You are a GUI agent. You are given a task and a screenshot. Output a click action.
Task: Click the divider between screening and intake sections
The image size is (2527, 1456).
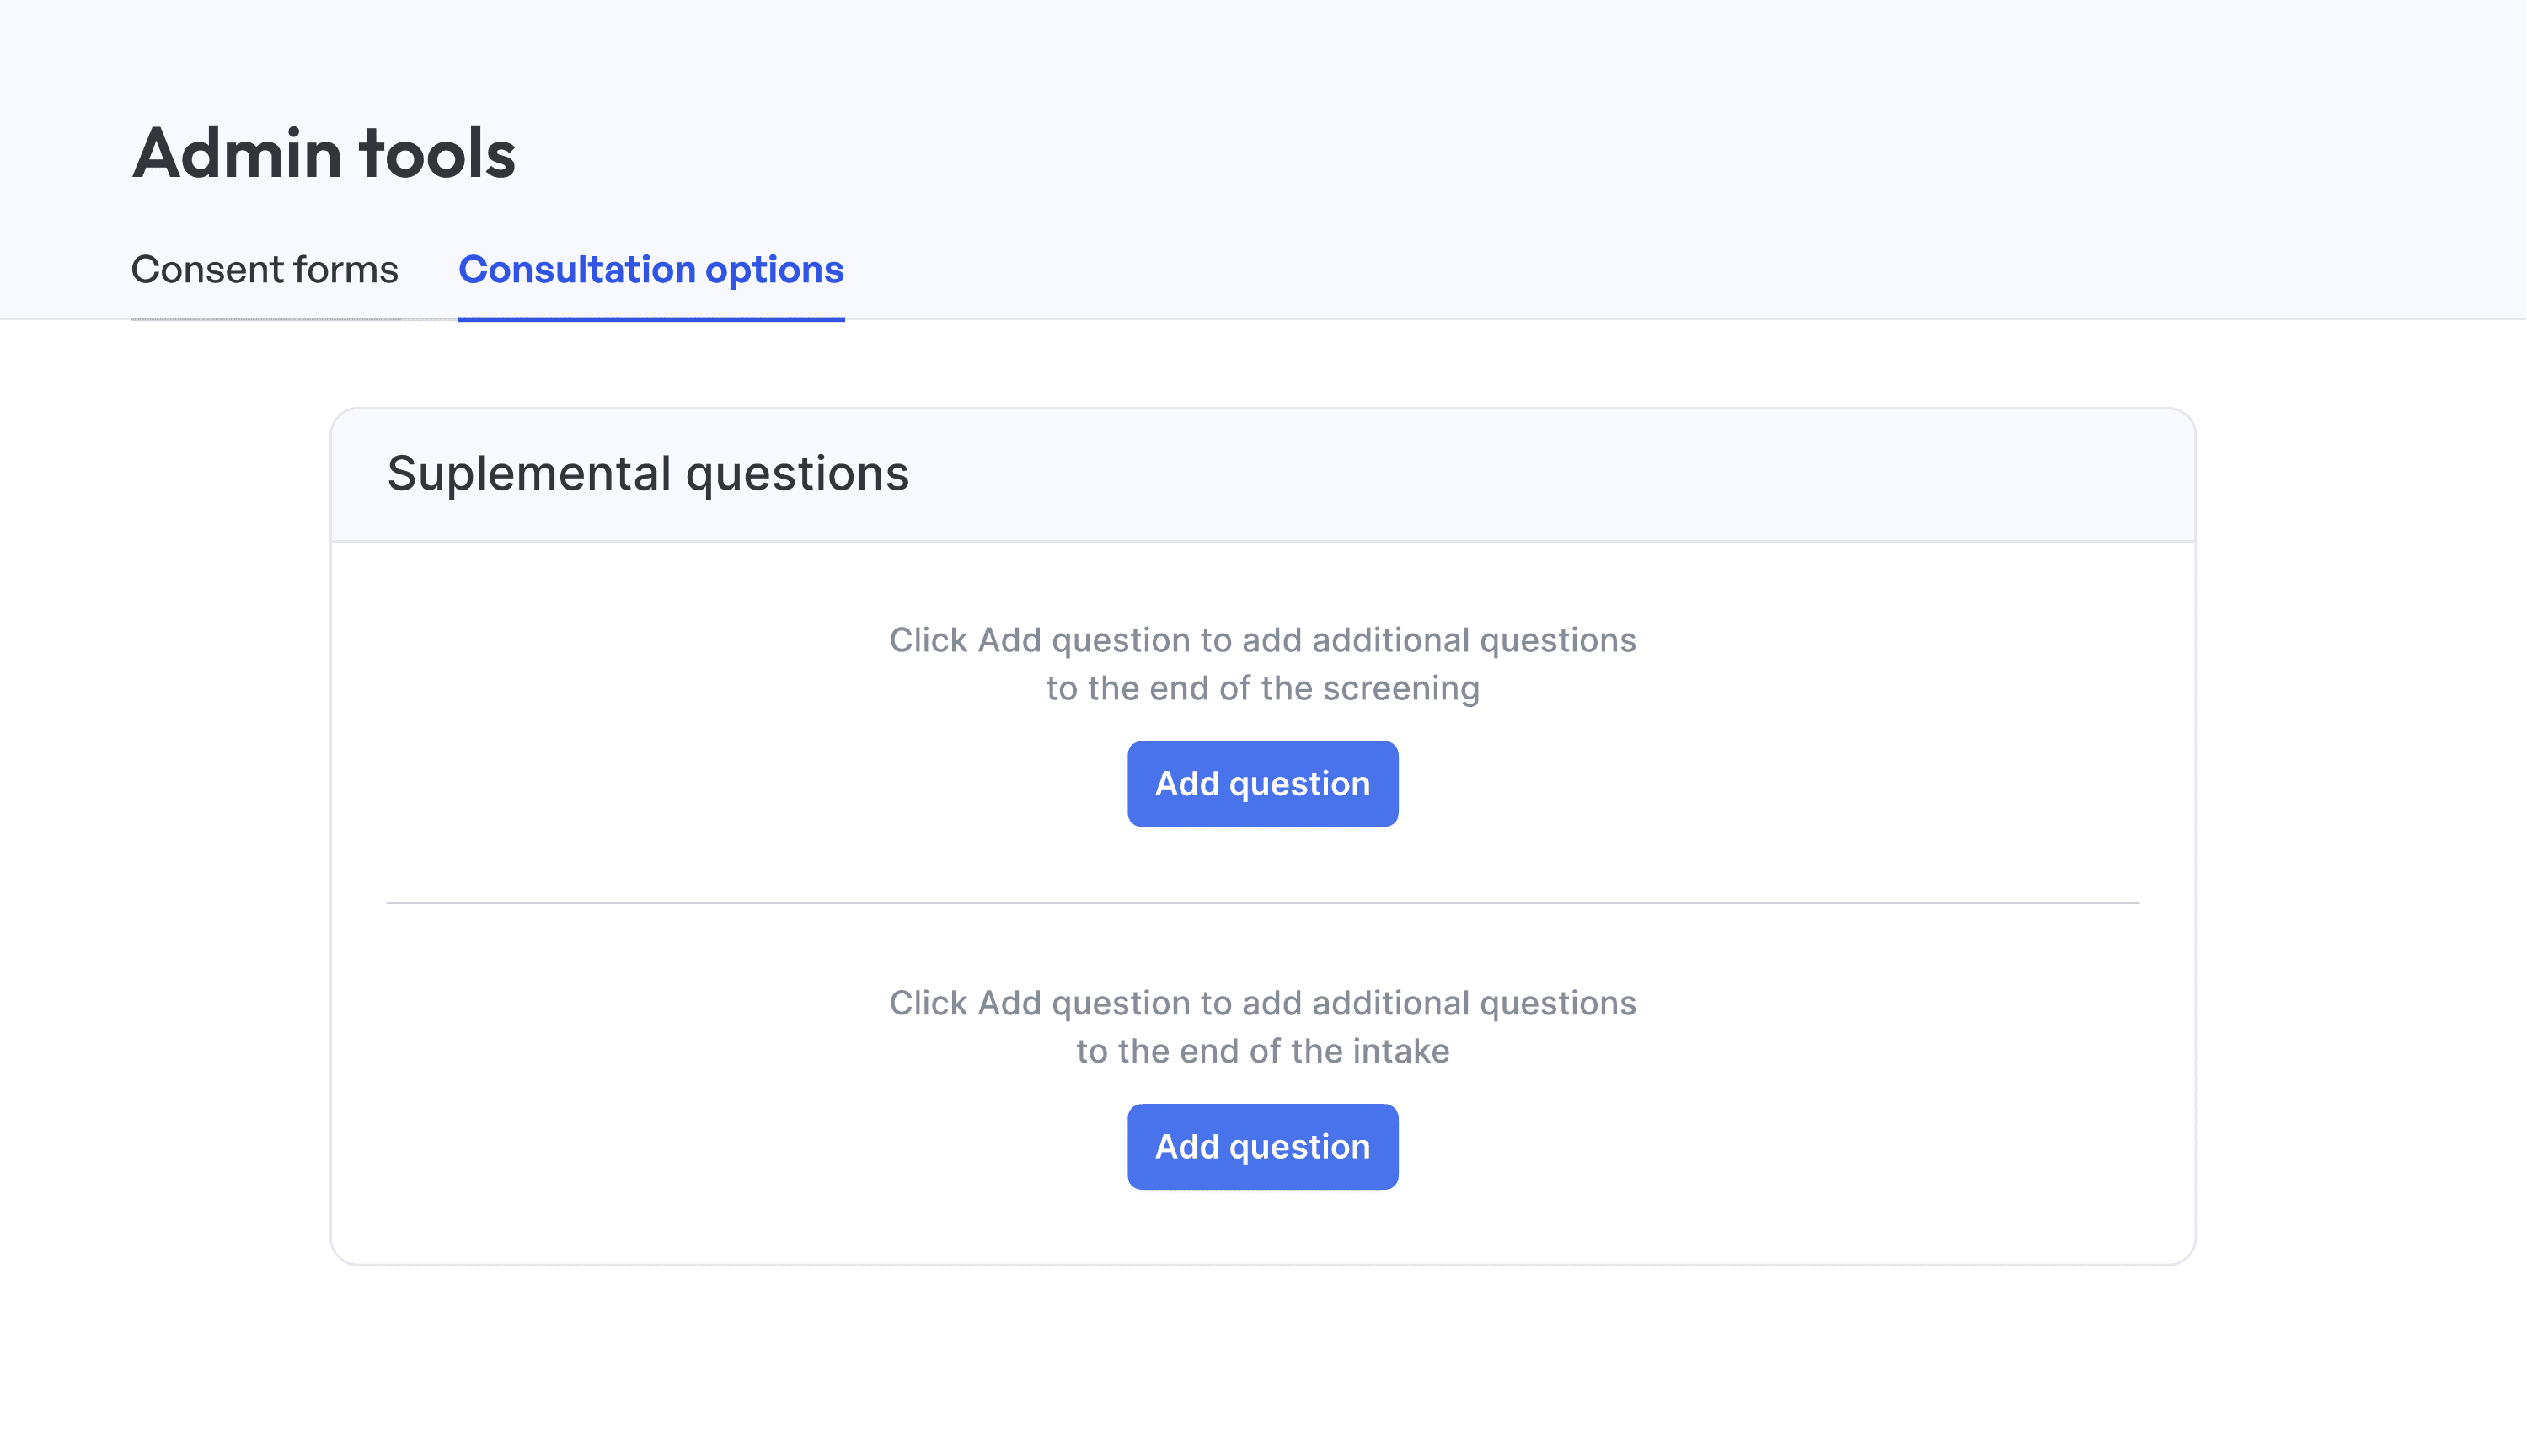click(1262, 903)
